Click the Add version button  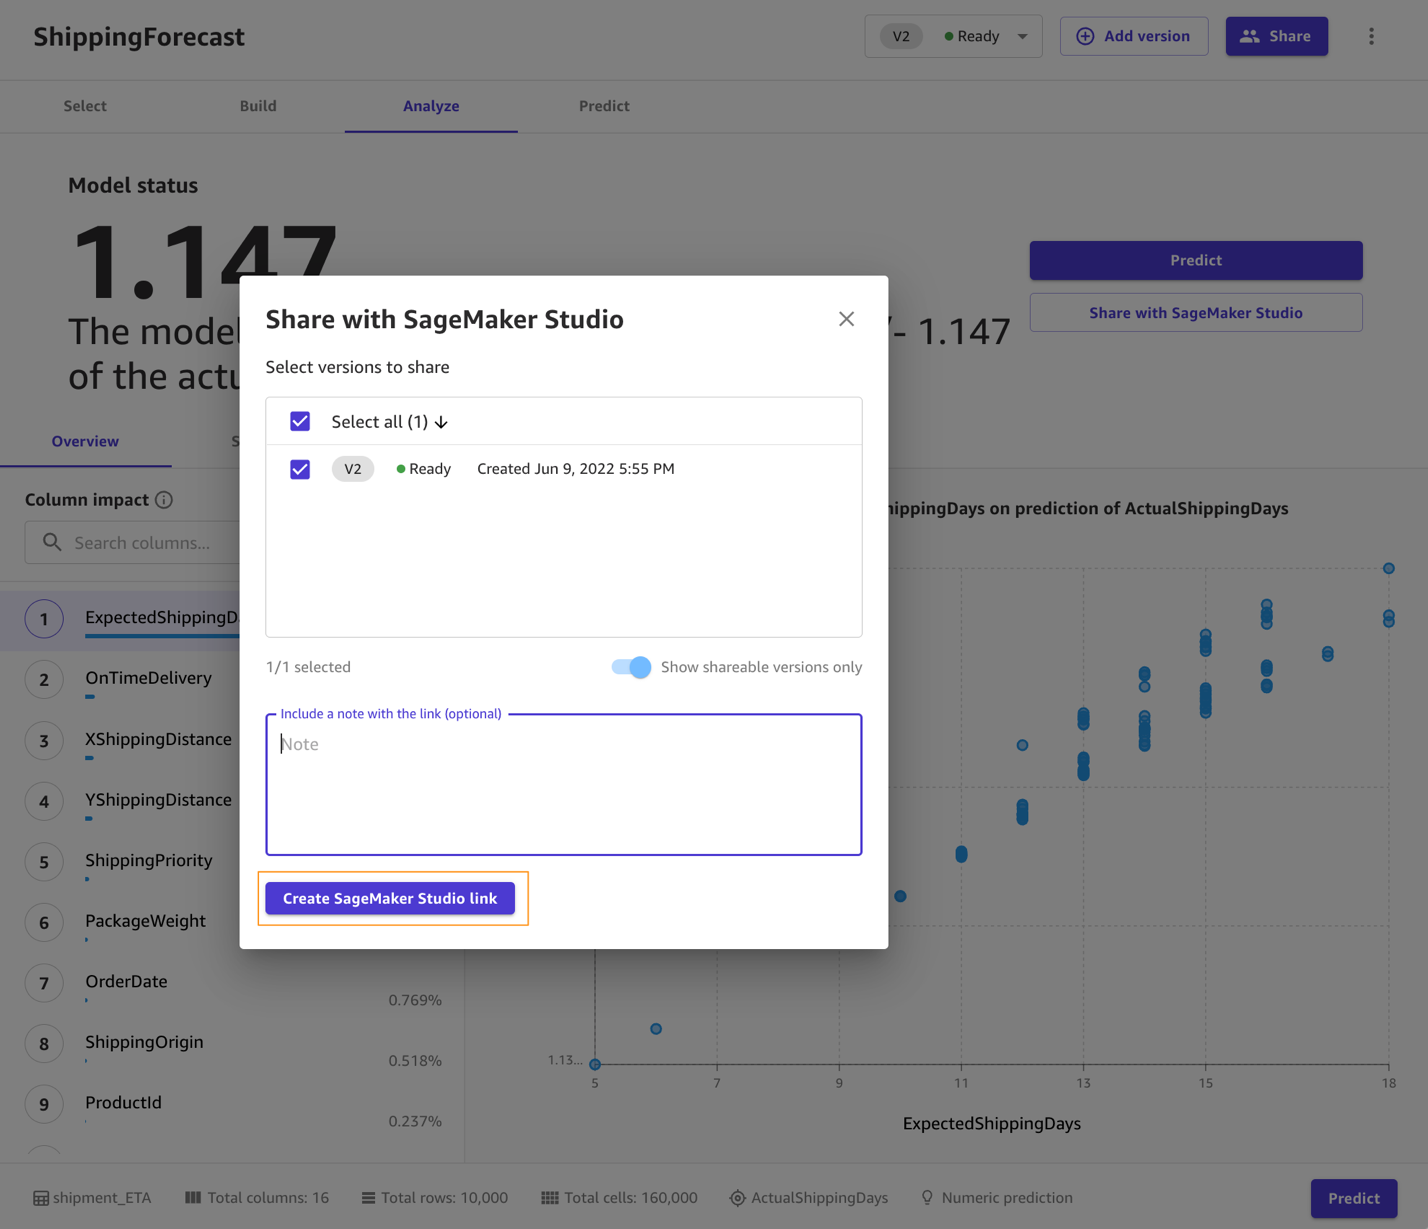pos(1134,36)
